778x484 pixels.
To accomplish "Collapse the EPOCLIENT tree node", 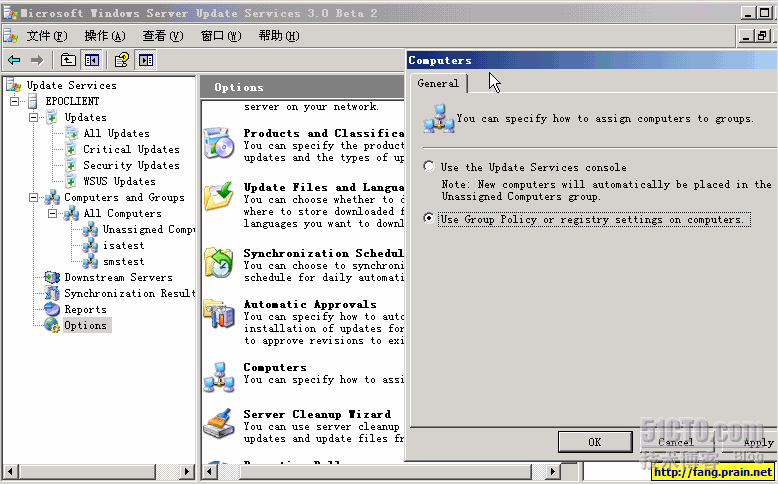I will click(14, 101).
